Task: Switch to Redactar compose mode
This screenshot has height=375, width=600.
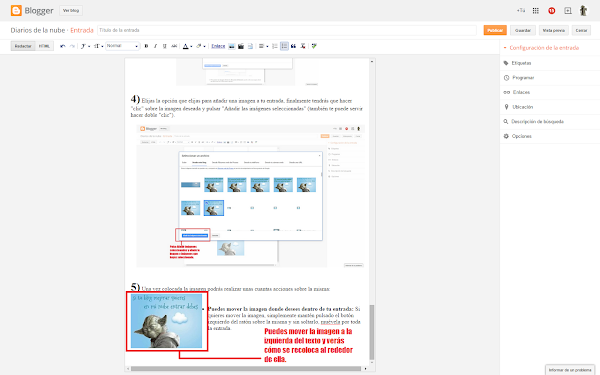Action: tap(23, 46)
